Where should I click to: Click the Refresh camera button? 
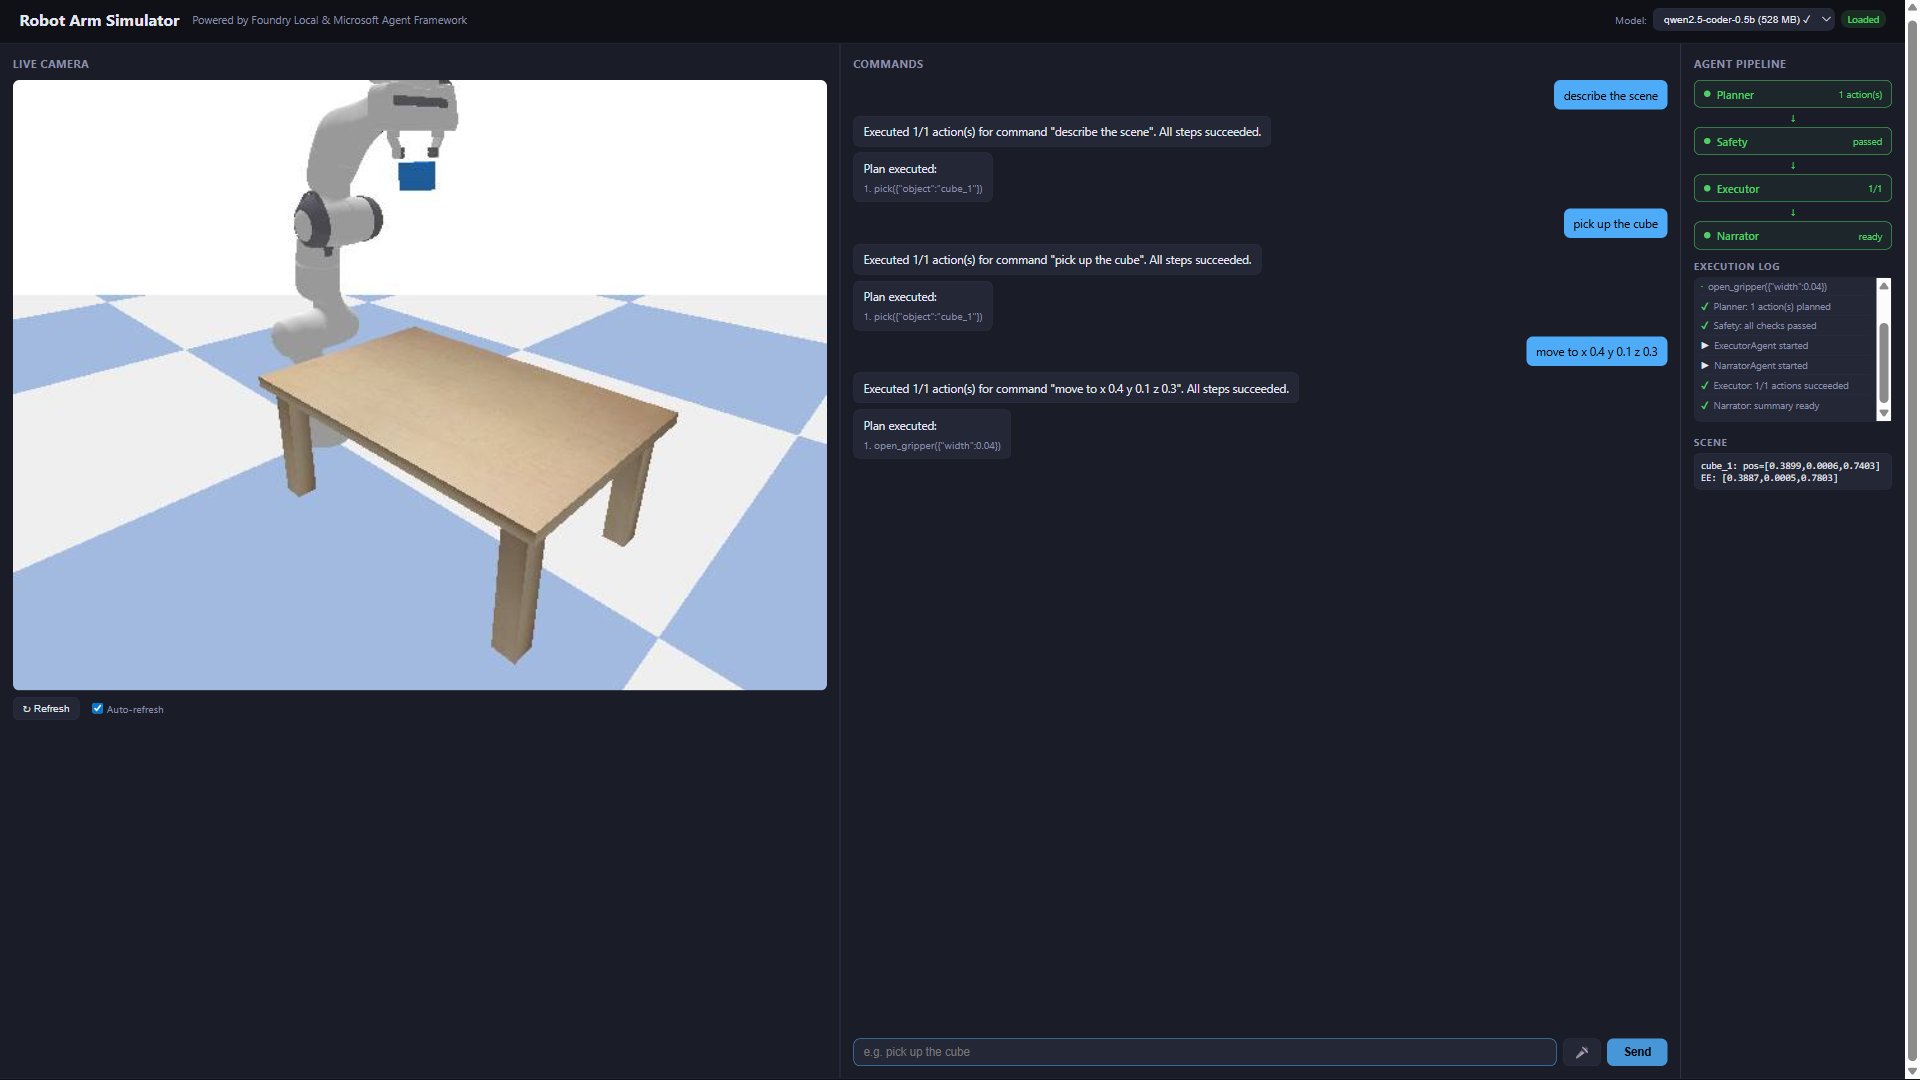(x=46, y=709)
